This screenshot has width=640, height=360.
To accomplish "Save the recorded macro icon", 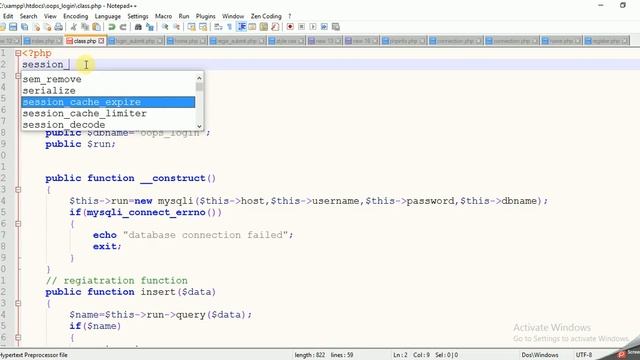I will click(336, 27).
